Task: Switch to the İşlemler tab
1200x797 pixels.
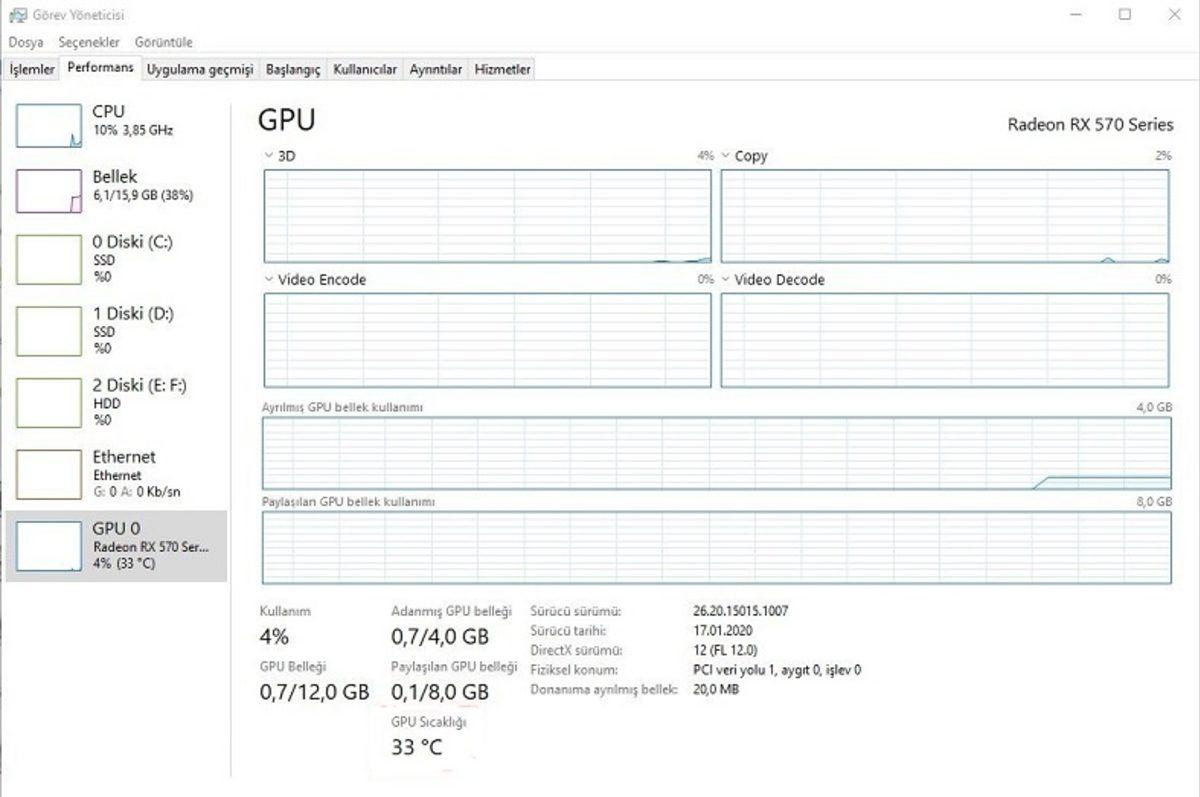Action: (x=31, y=69)
